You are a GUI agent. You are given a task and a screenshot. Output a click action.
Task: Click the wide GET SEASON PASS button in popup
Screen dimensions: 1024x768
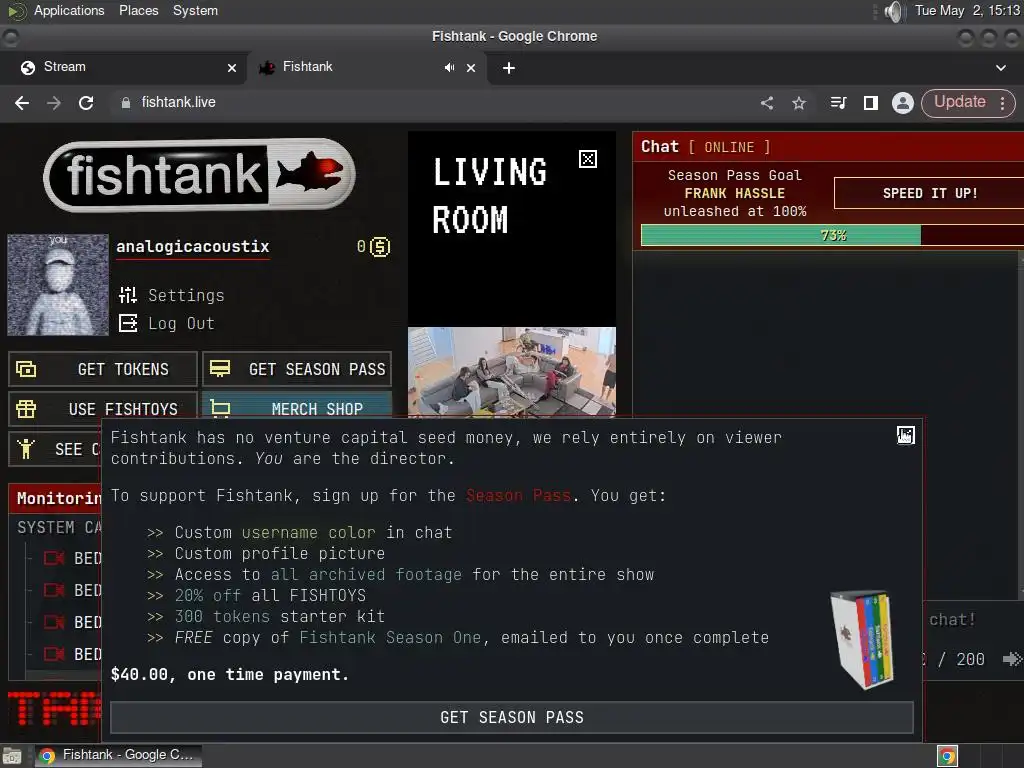511,718
